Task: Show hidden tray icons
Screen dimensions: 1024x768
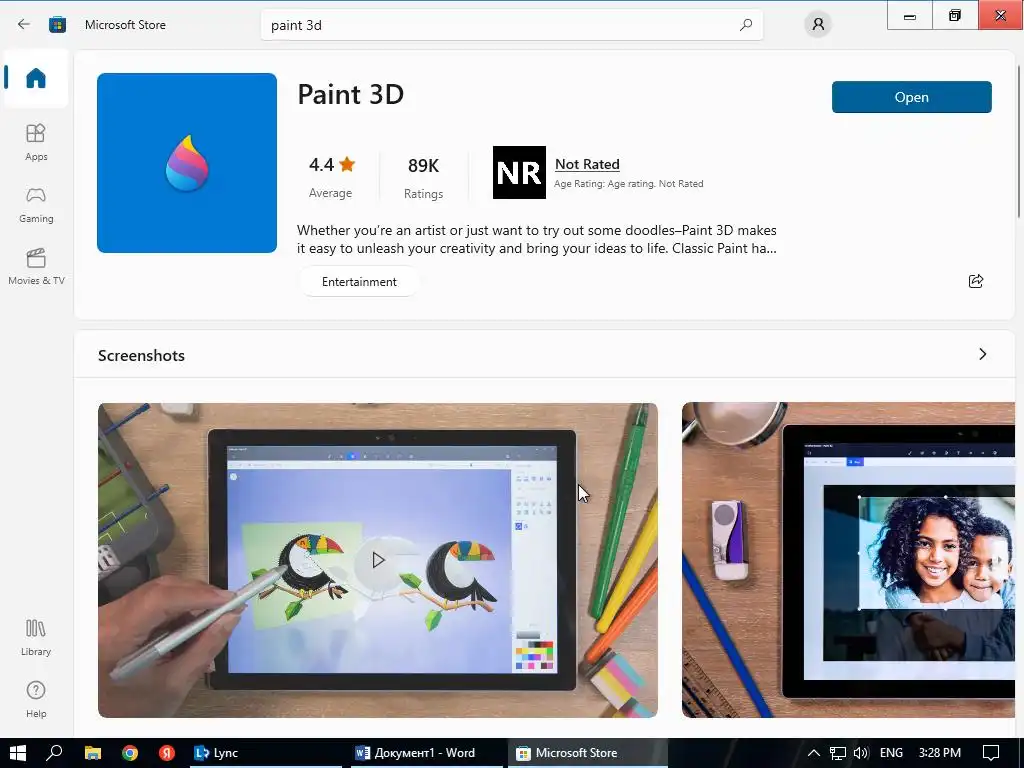Action: [x=814, y=753]
